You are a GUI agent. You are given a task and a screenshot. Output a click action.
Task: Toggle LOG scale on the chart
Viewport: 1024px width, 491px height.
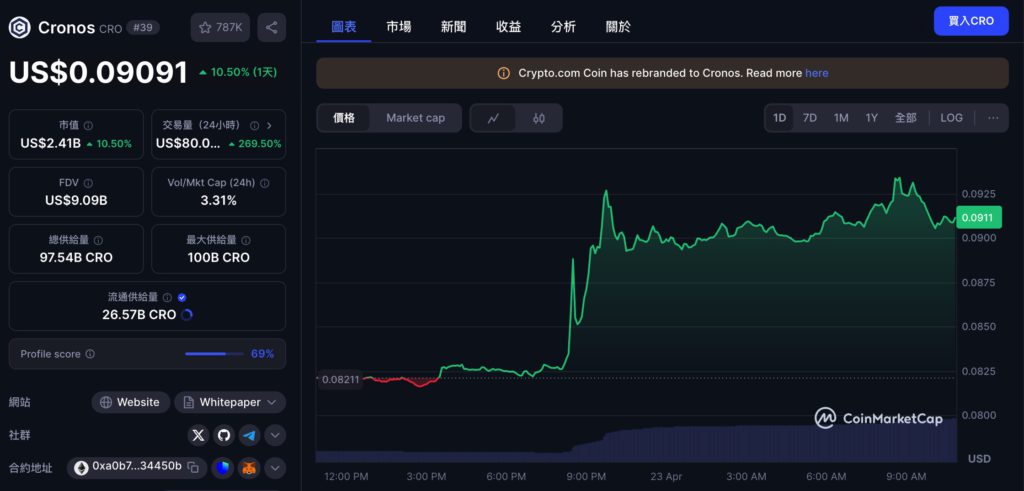[x=951, y=118]
